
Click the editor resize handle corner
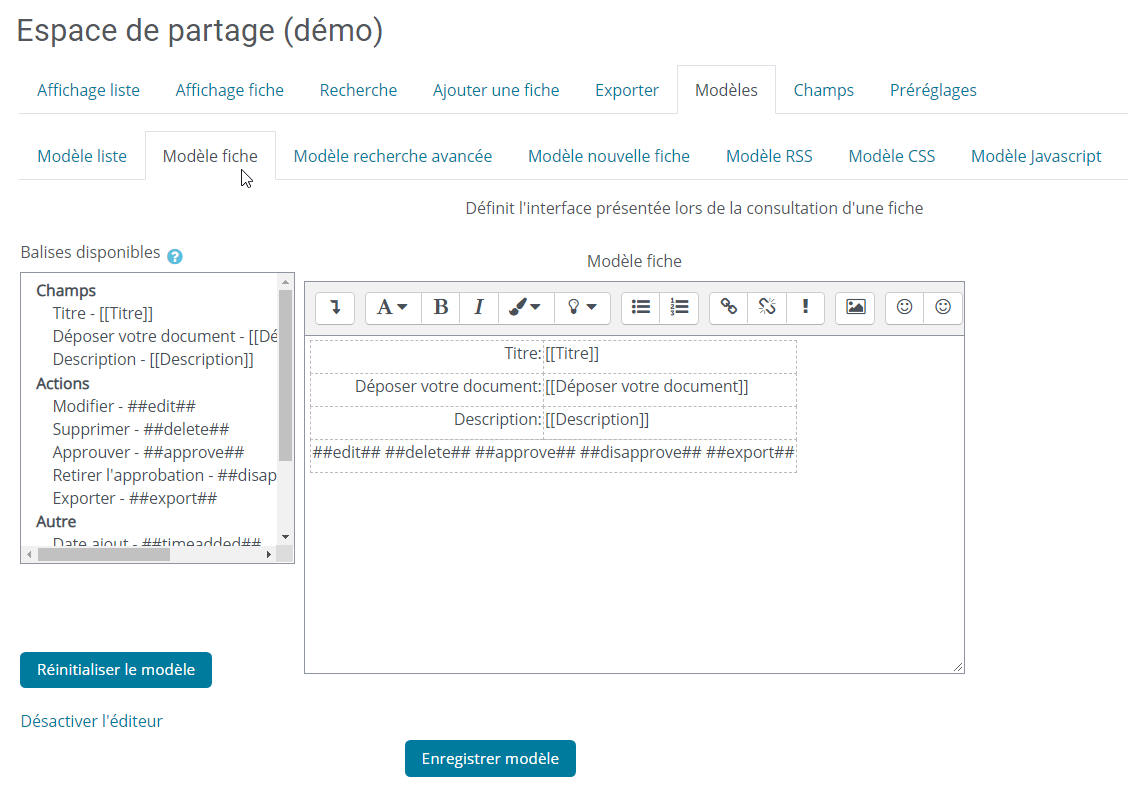pos(958,667)
